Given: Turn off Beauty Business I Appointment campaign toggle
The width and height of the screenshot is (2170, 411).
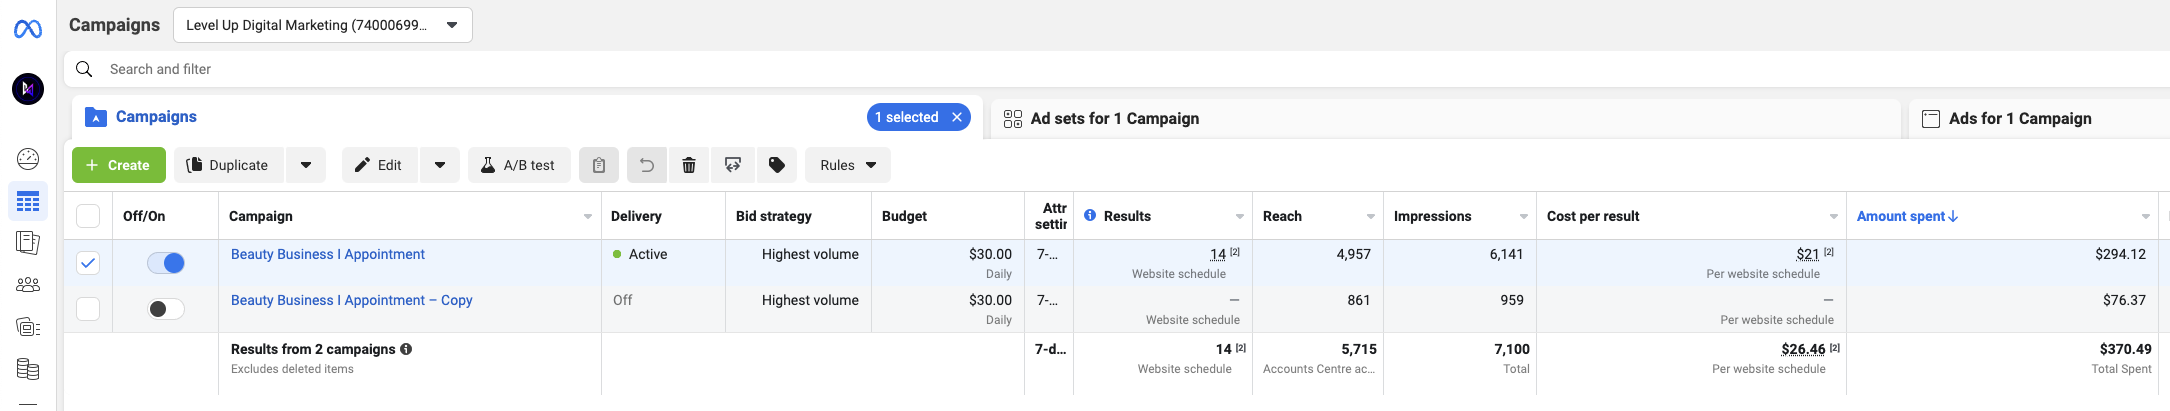Looking at the screenshot, I should tap(166, 263).
